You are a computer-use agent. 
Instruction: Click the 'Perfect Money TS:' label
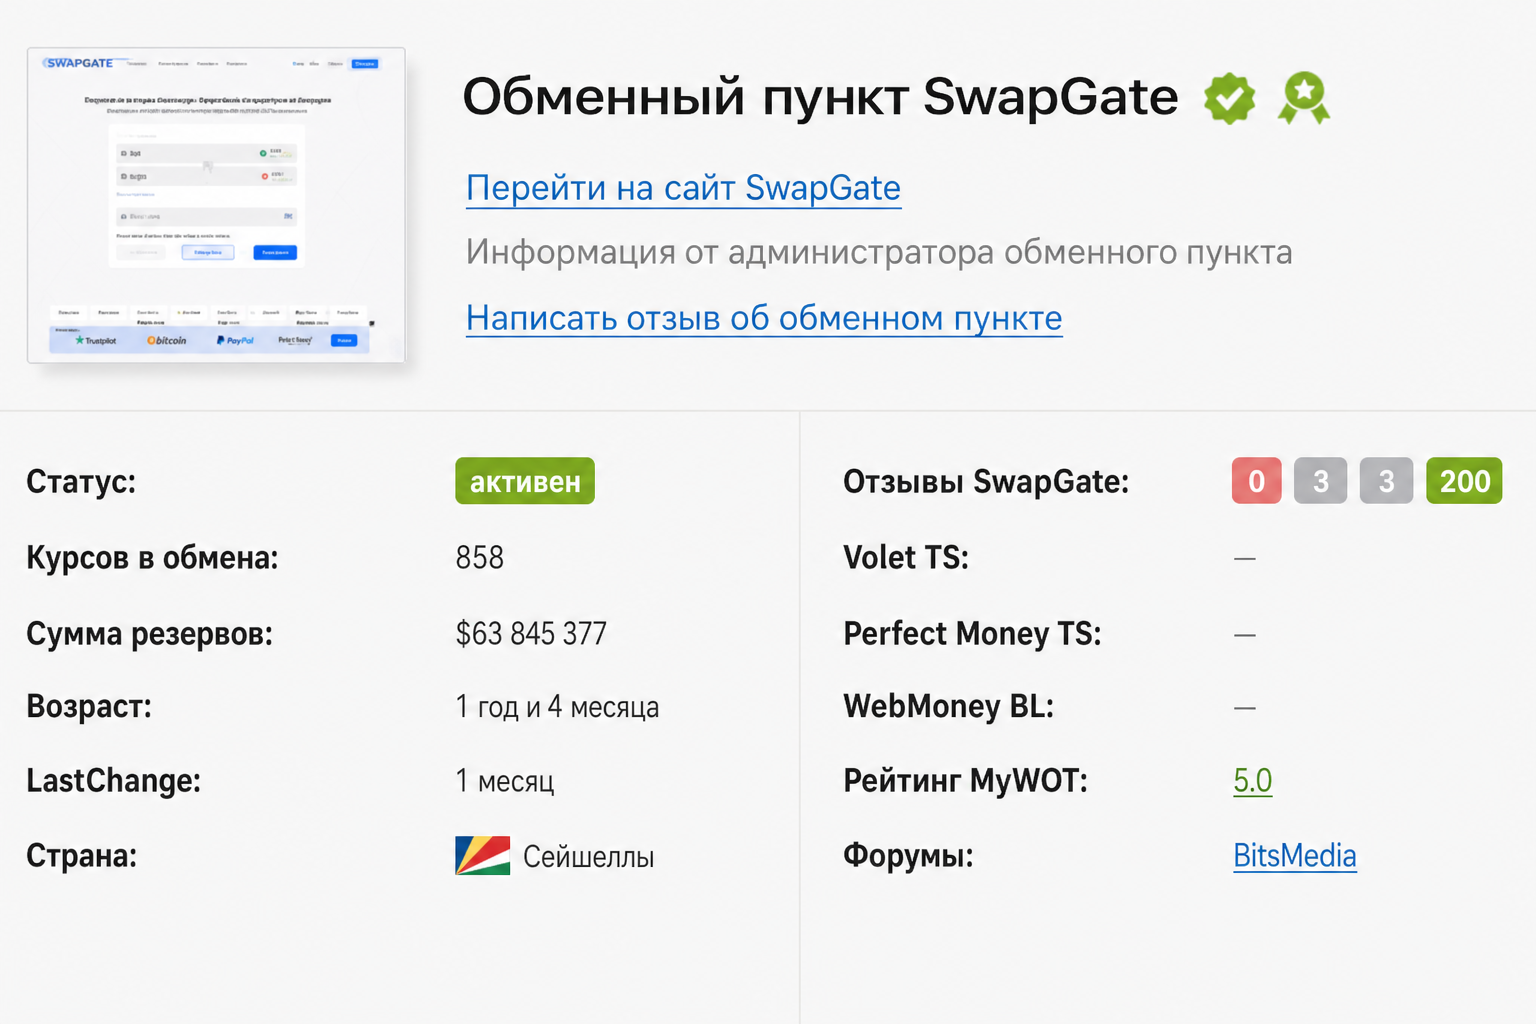972,634
